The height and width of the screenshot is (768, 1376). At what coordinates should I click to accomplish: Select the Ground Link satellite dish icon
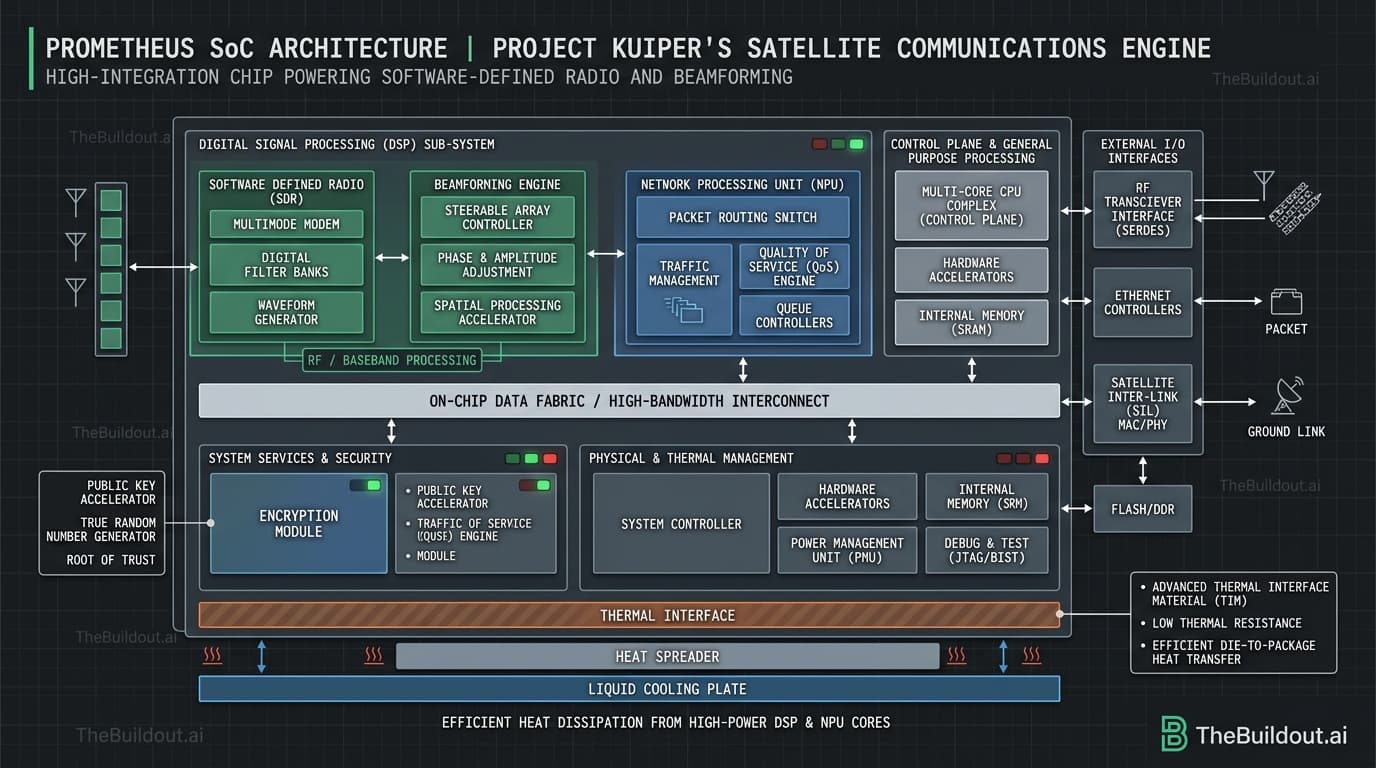(1288, 397)
